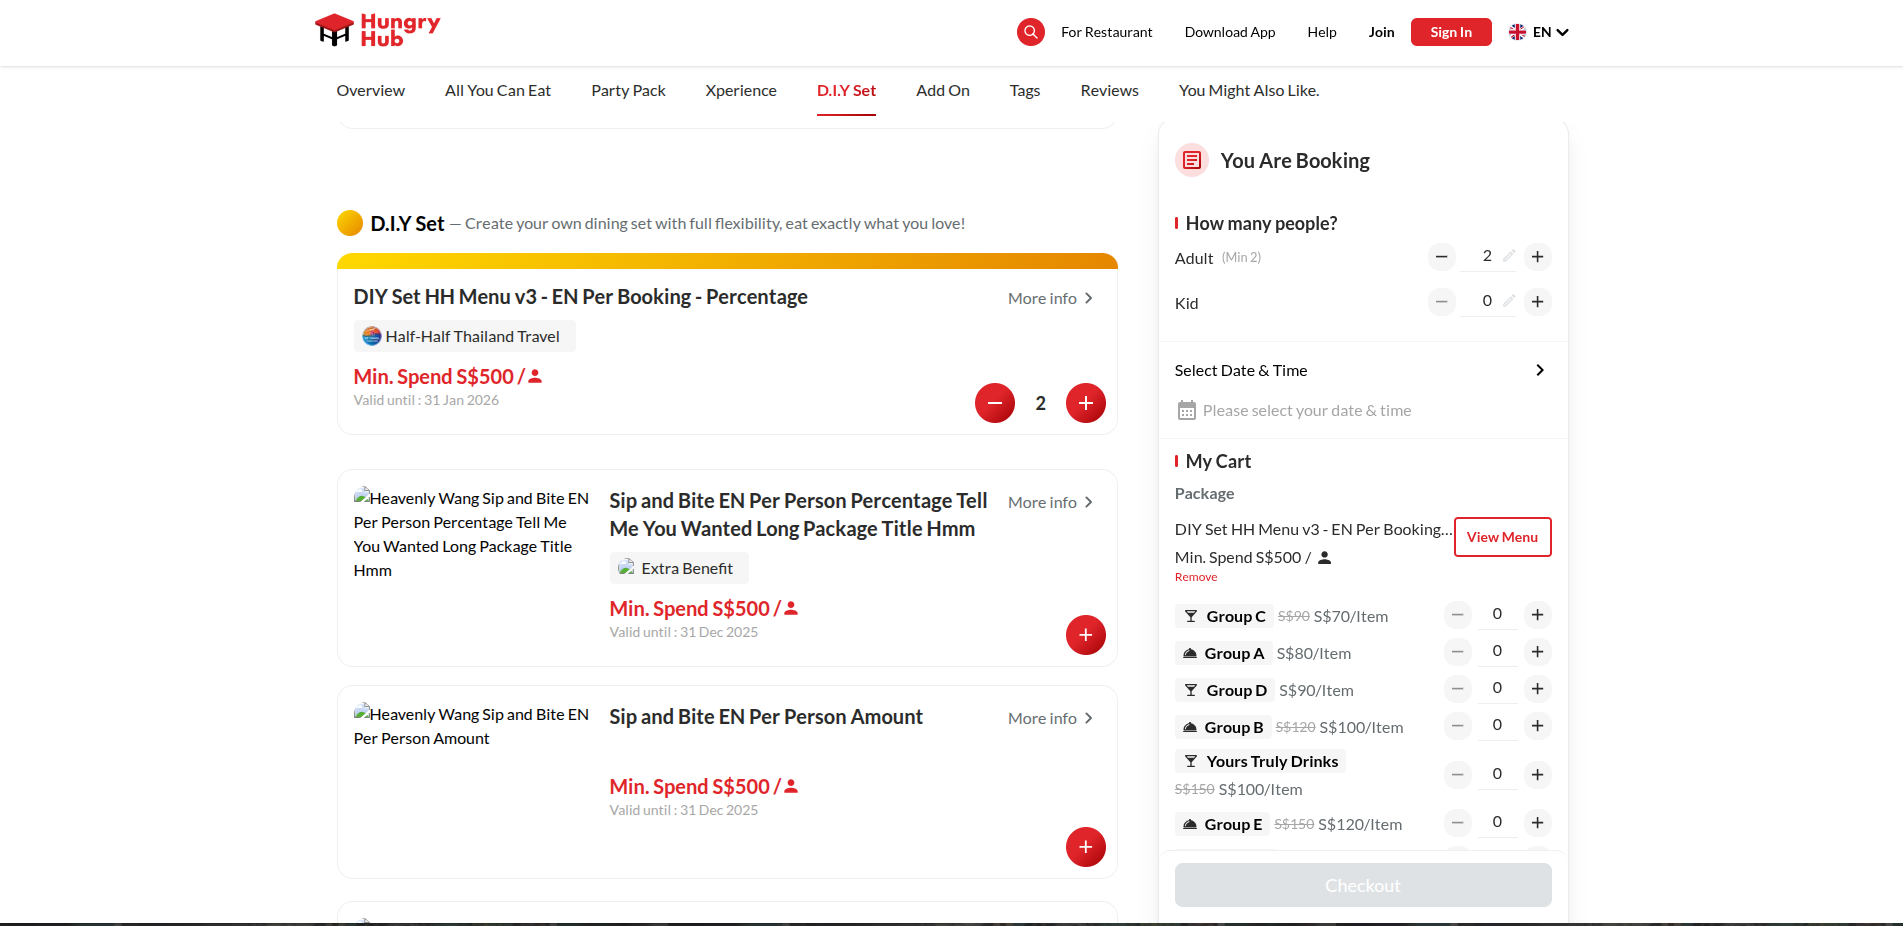This screenshot has width=1903, height=926.
Task: Click the pencil edit icon beside Adult count
Action: [x=1509, y=256]
